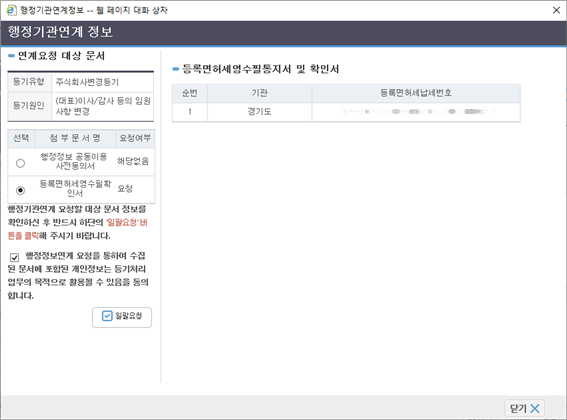The image size is (567, 420).
Task: Click the 등록면허세영수필확인서 document name
Action: (75, 188)
